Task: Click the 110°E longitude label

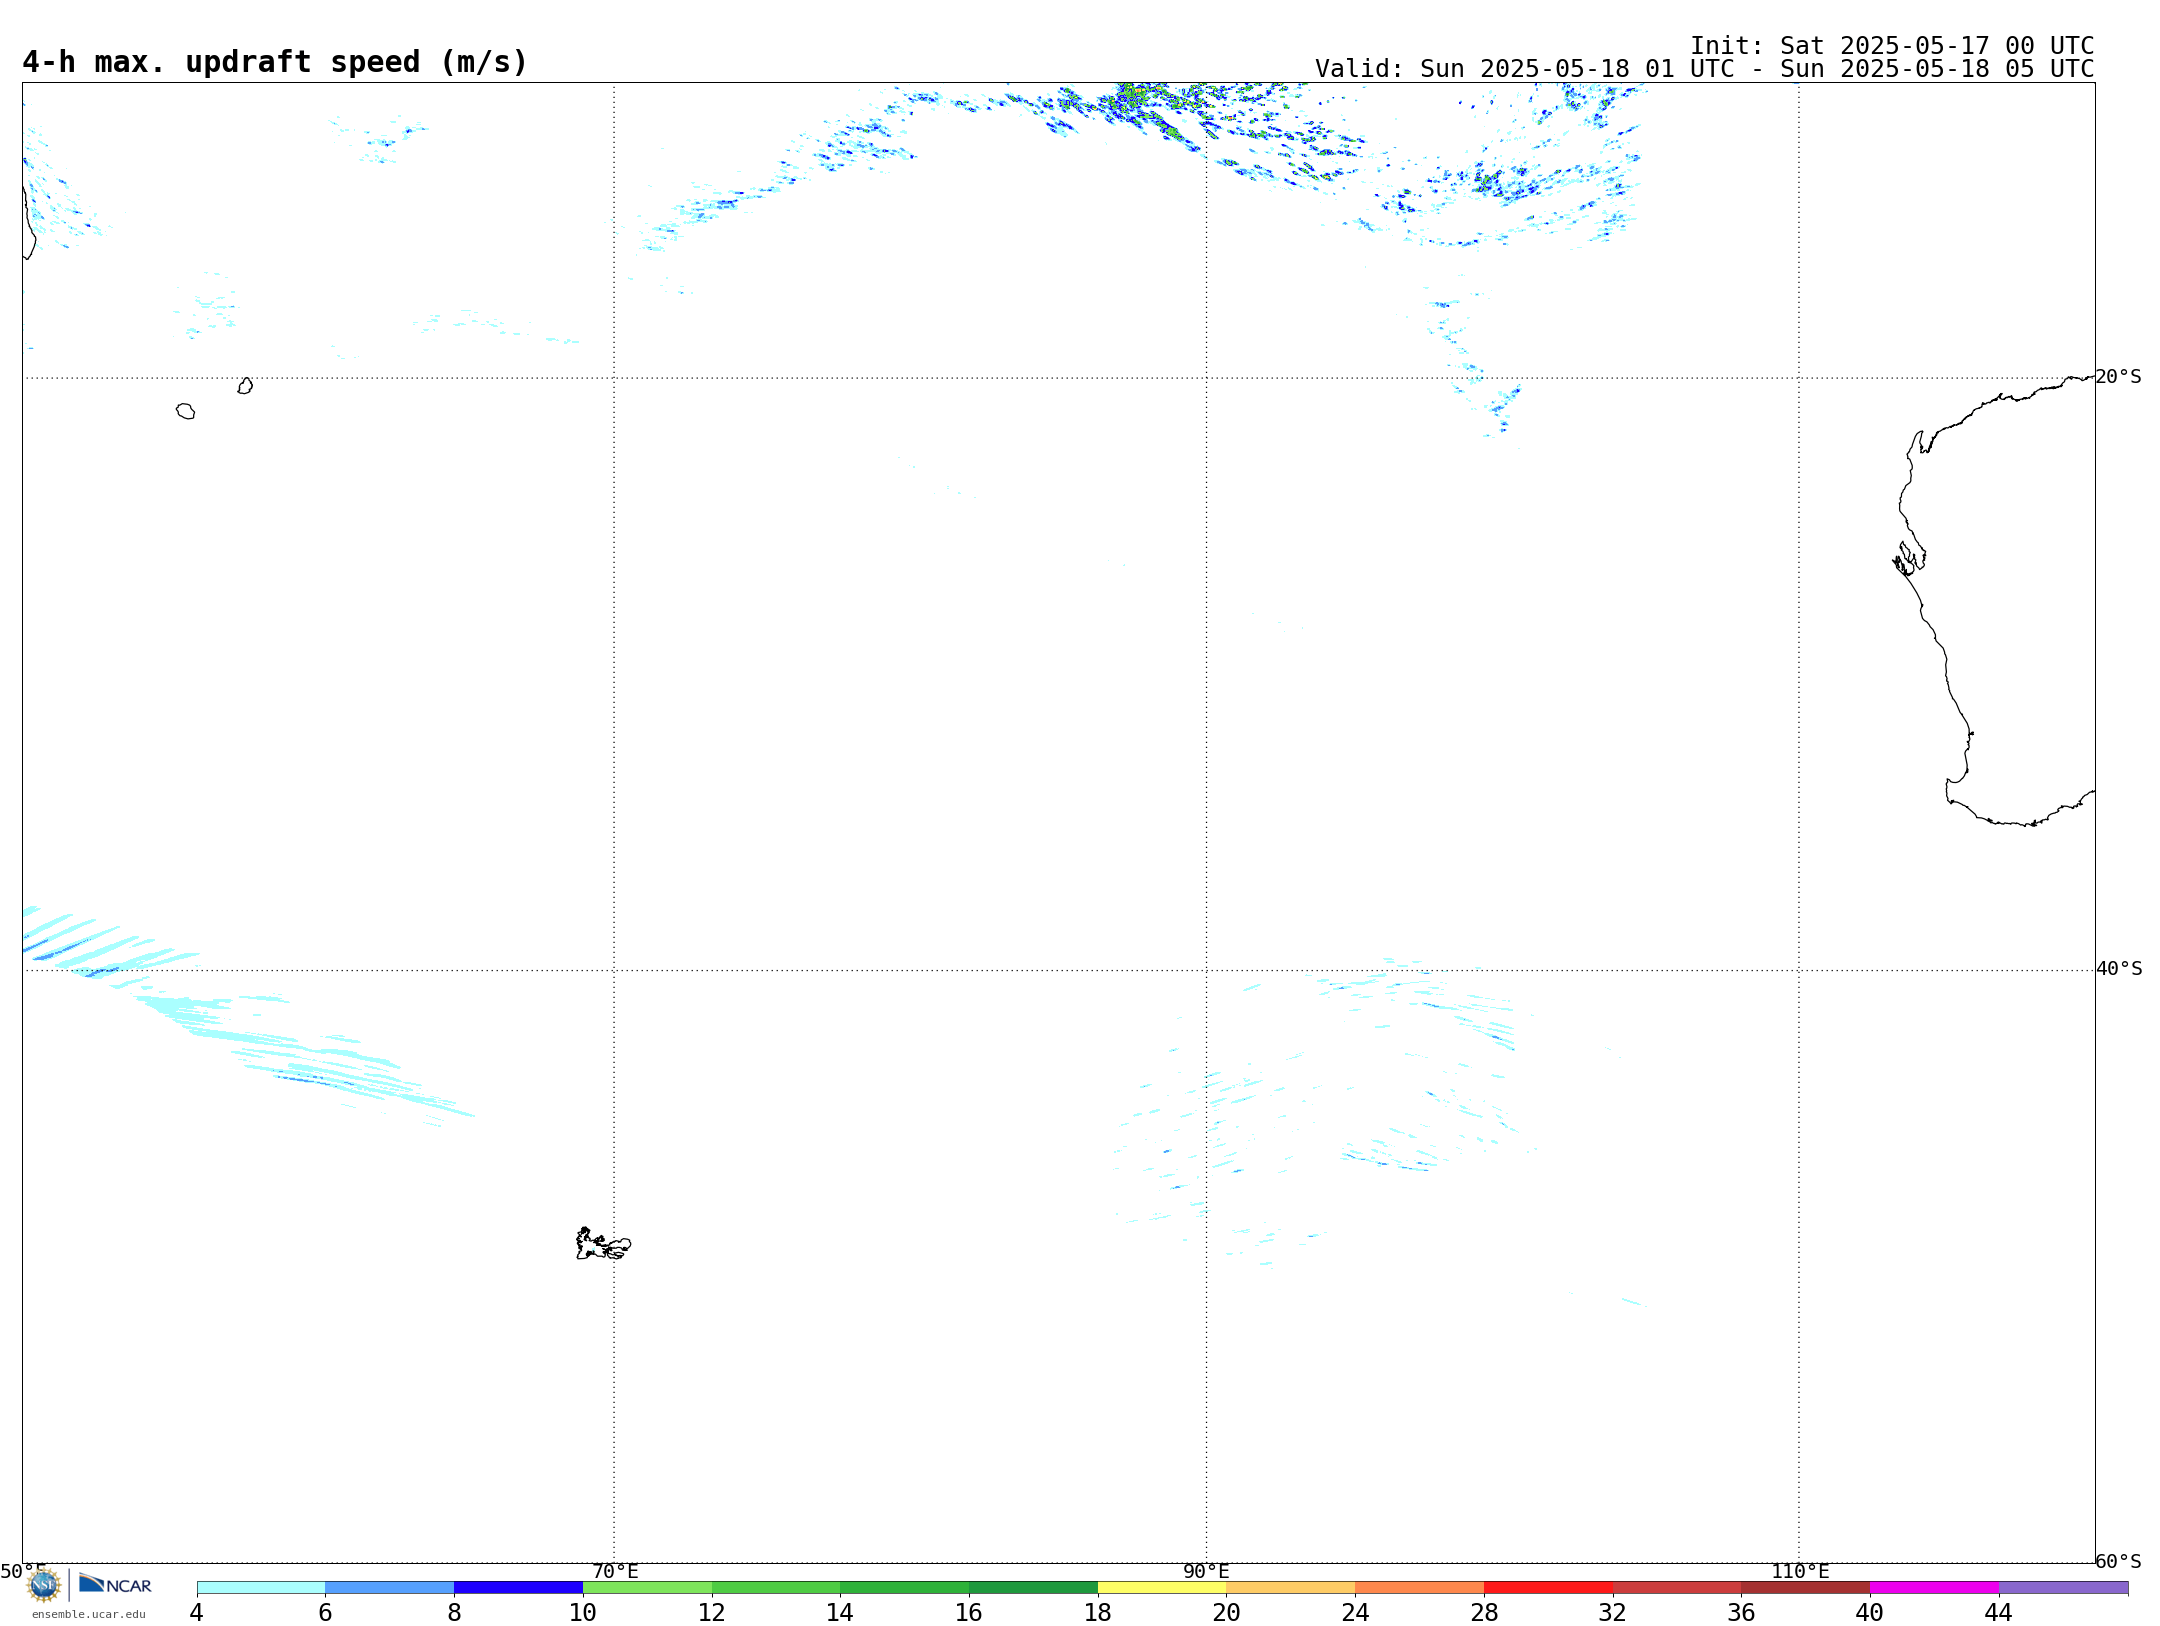Action: click(x=1800, y=1571)
